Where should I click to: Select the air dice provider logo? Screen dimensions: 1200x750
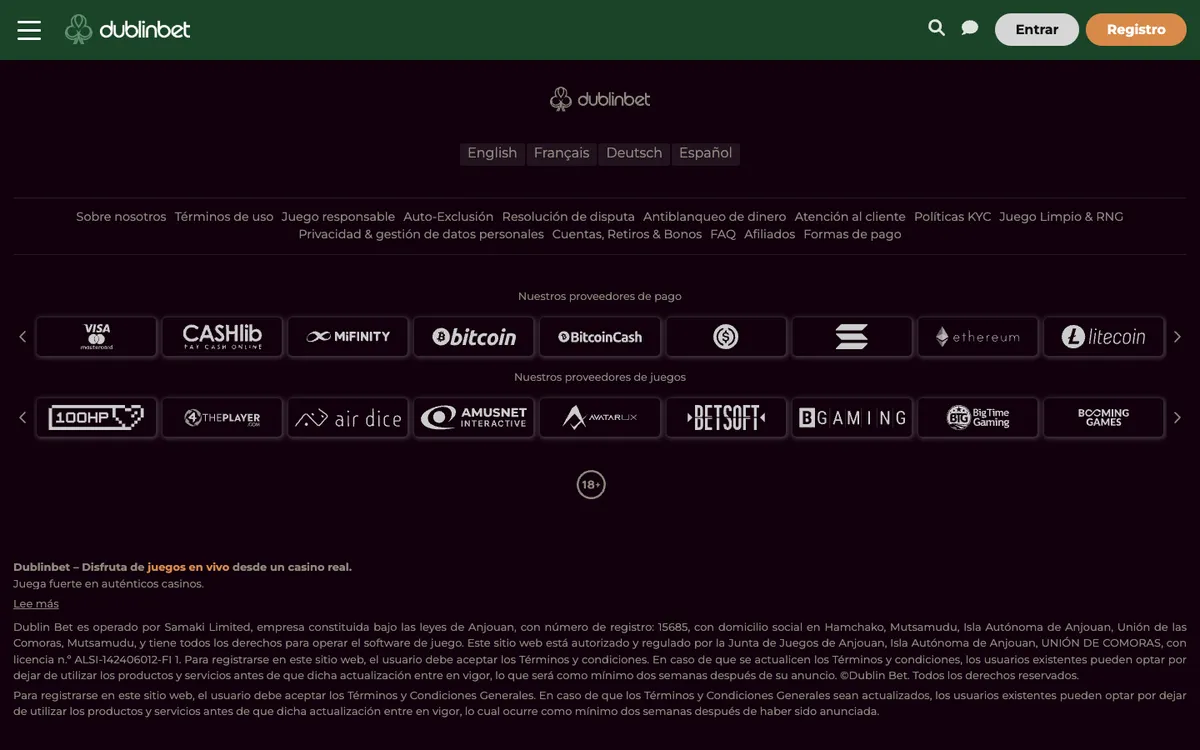pos(348,418)
